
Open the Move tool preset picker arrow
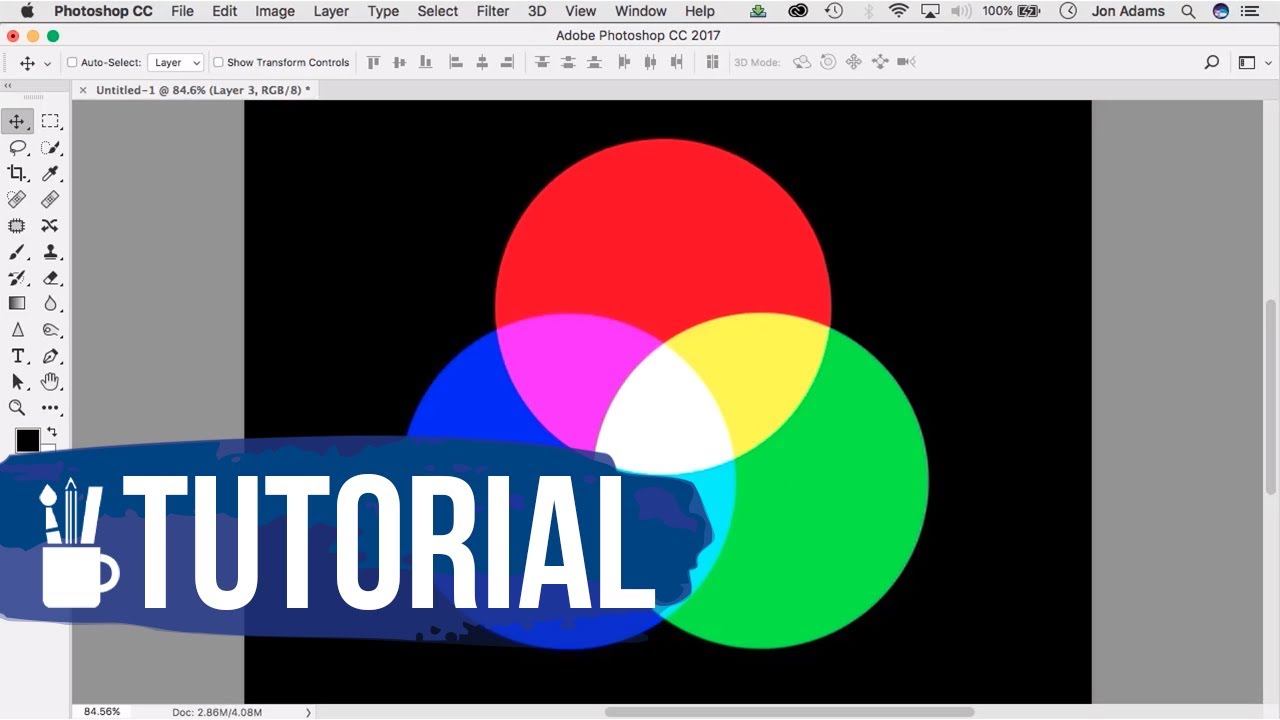[47, 63]
